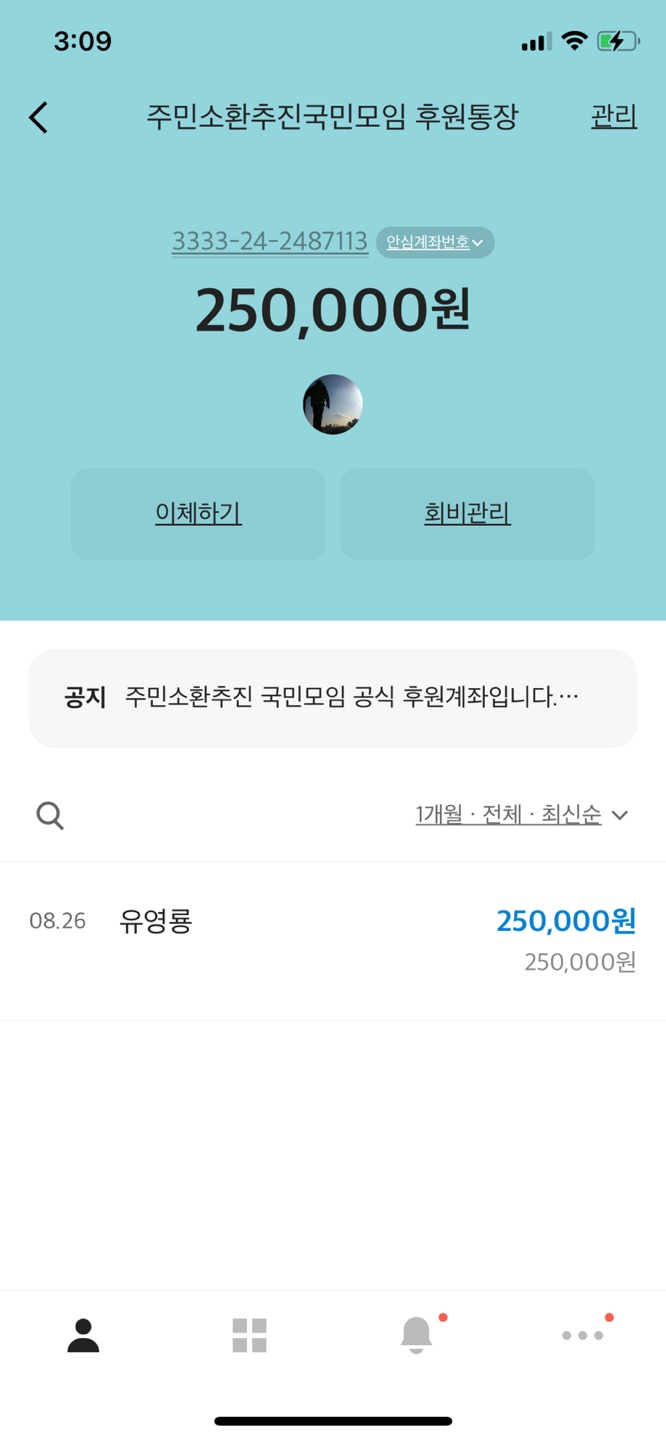Tap the blue 250,000원 deposit amount
Image resolution: width=666 pixels, height=1440 pixels.
pyautogui.click(x=566, y=921)
